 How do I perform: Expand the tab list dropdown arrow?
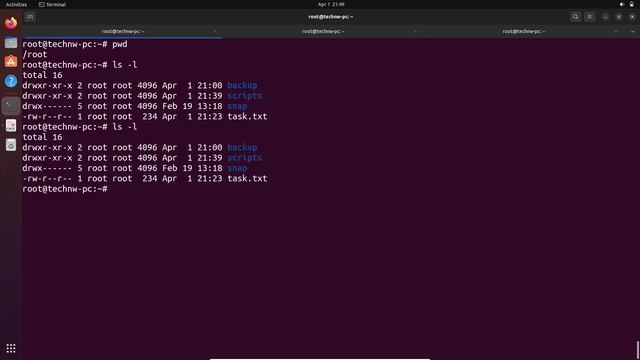633,31
